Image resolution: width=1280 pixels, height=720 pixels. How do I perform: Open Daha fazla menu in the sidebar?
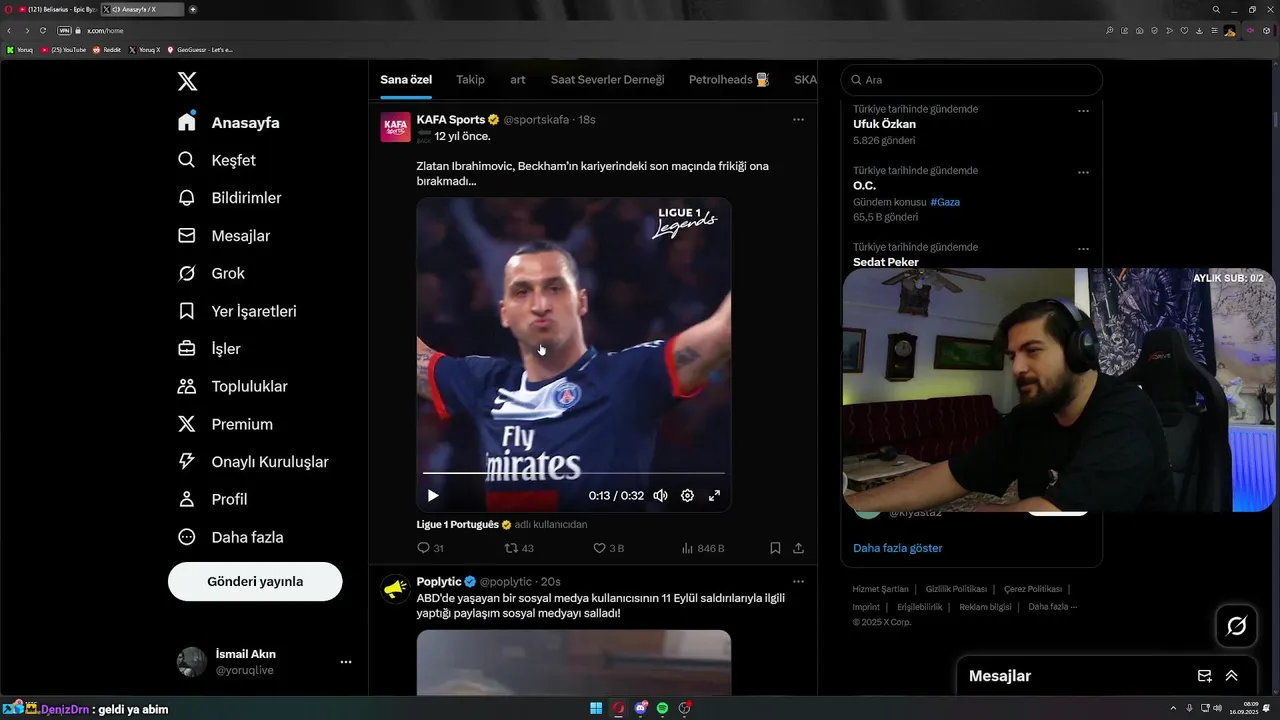point(230,537)
